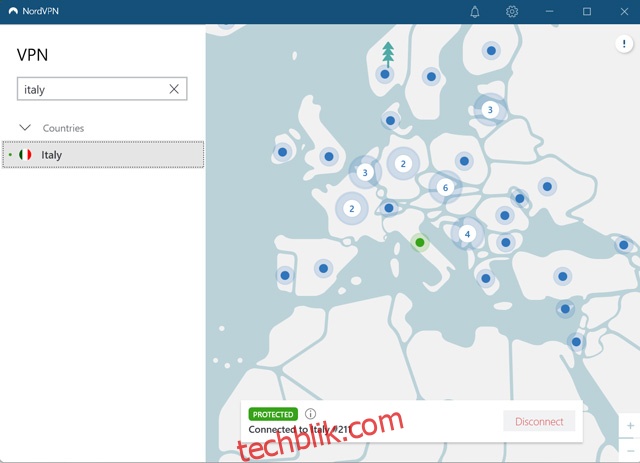The height and width of the screenshot is (463, 640).
Task: Select the Finland server marker
Action: tap(491, 51)
